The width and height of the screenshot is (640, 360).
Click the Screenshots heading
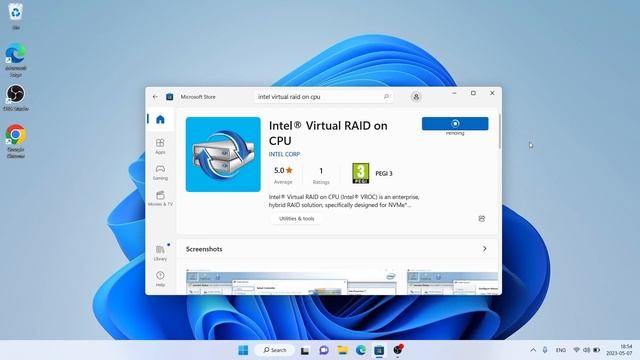point(204,249)
